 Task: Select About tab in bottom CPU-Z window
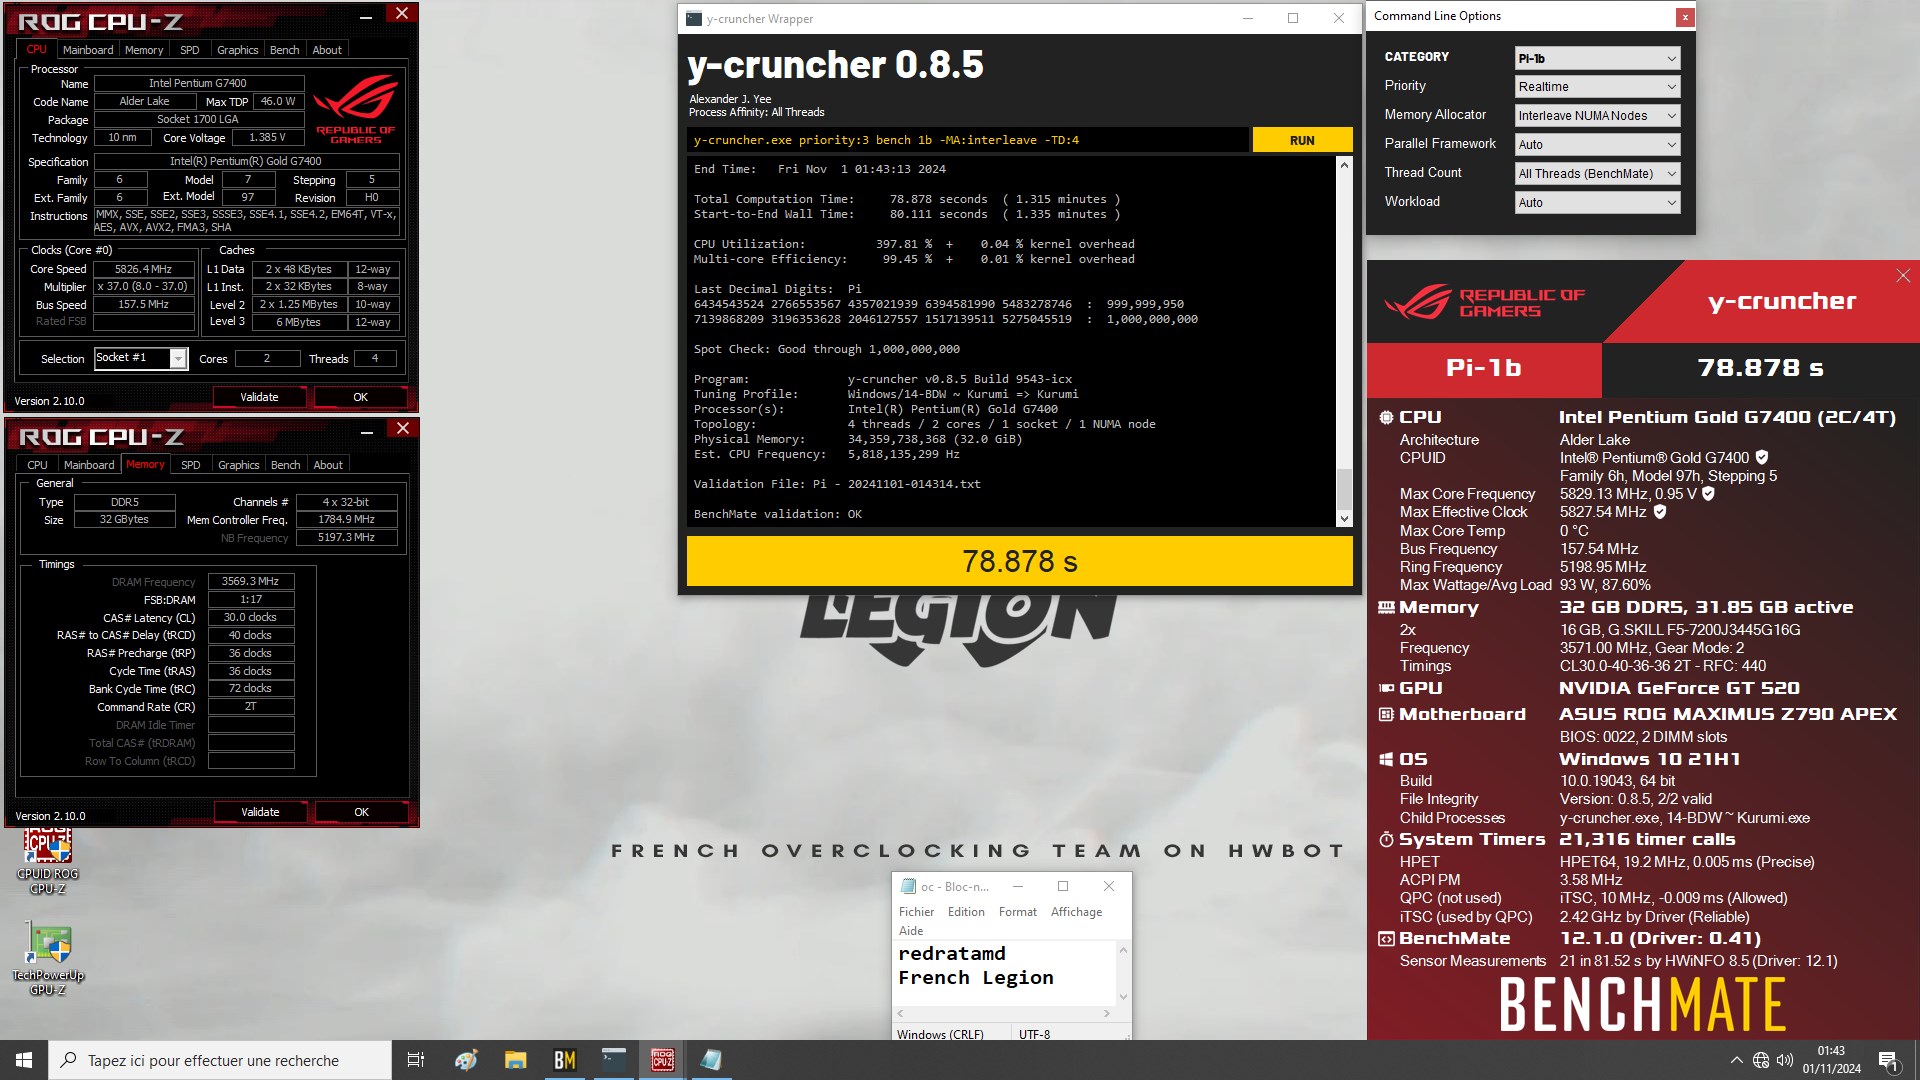pyautogui.click(x=328, y=465)
